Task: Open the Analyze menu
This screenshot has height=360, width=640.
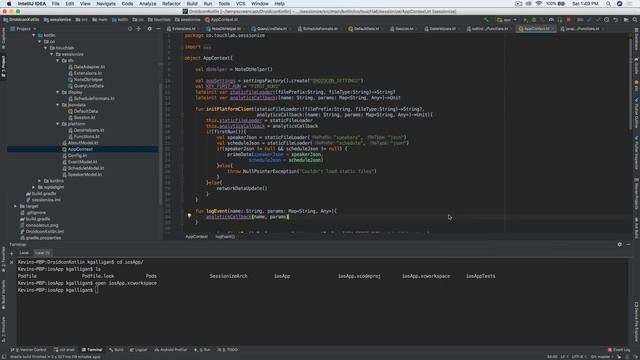Action: click(x=147, y=4)
